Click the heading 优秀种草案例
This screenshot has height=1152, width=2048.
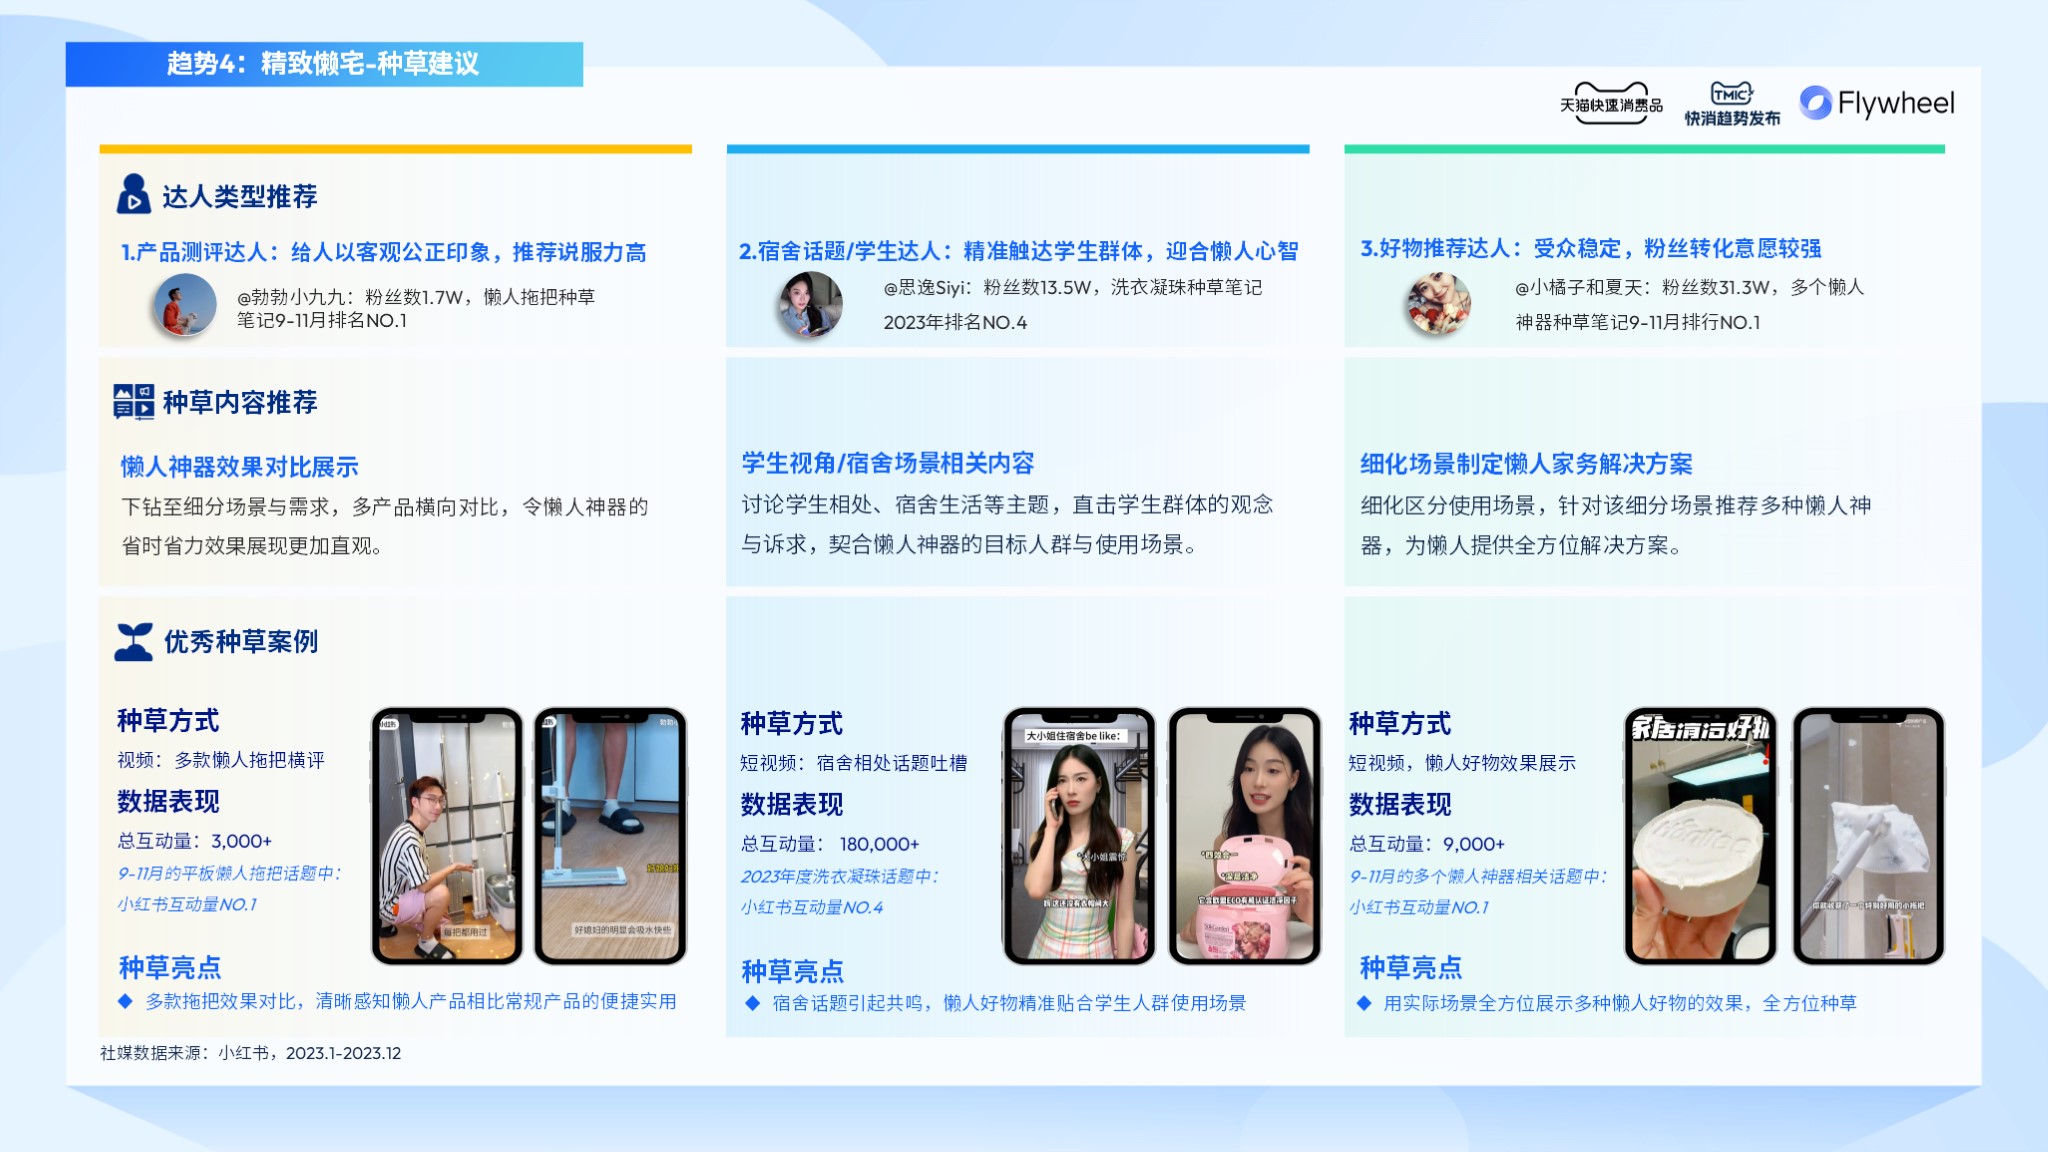pos(241,641)
